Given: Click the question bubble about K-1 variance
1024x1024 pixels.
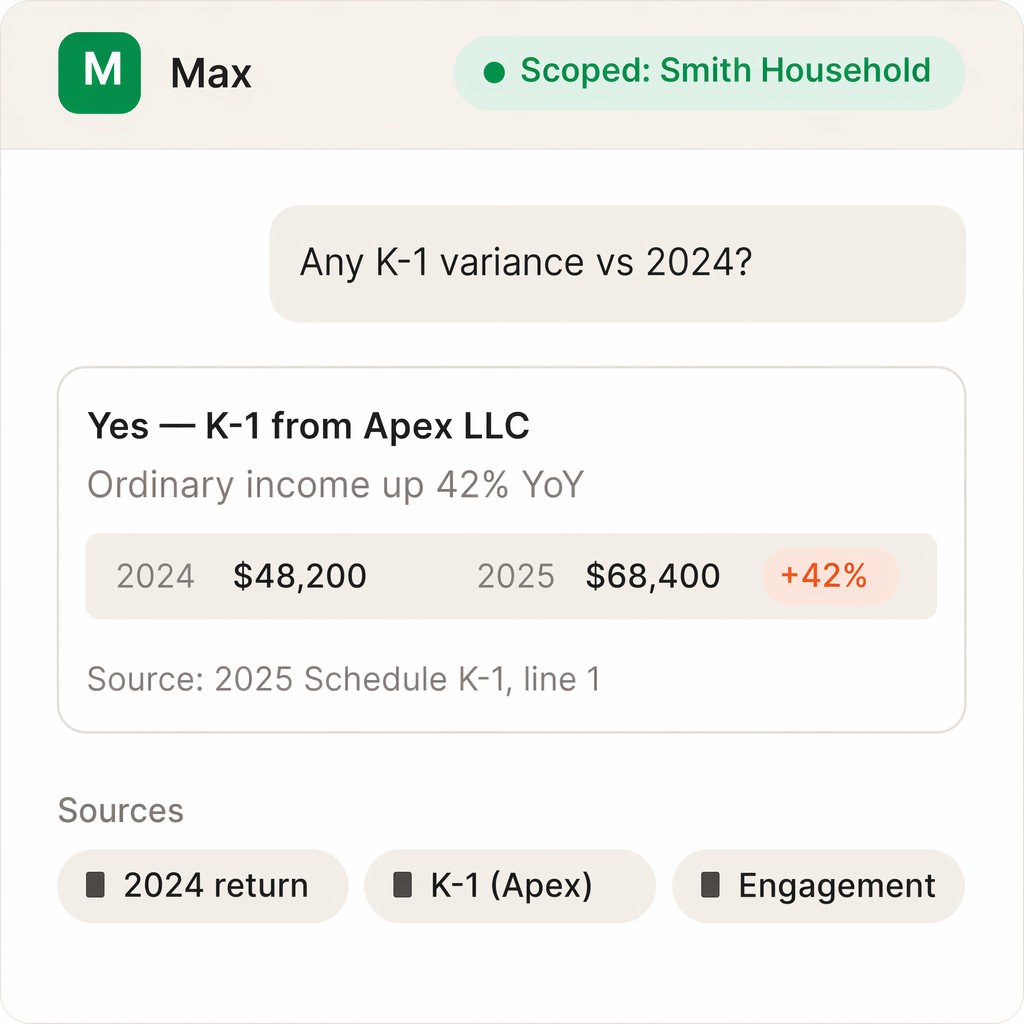Looking at the screenshot, I should (616, 263).
